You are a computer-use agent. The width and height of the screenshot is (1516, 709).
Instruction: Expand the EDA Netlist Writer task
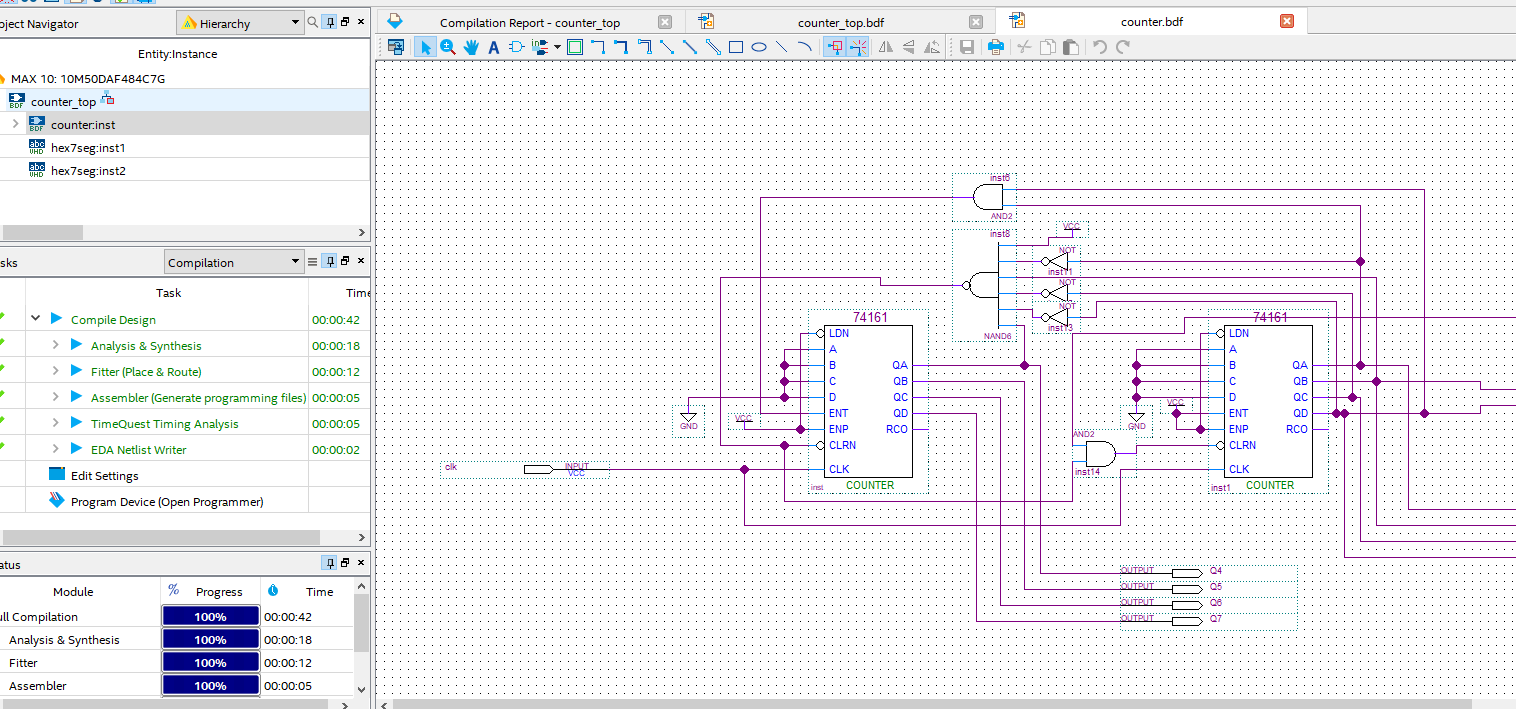(56, 449)
